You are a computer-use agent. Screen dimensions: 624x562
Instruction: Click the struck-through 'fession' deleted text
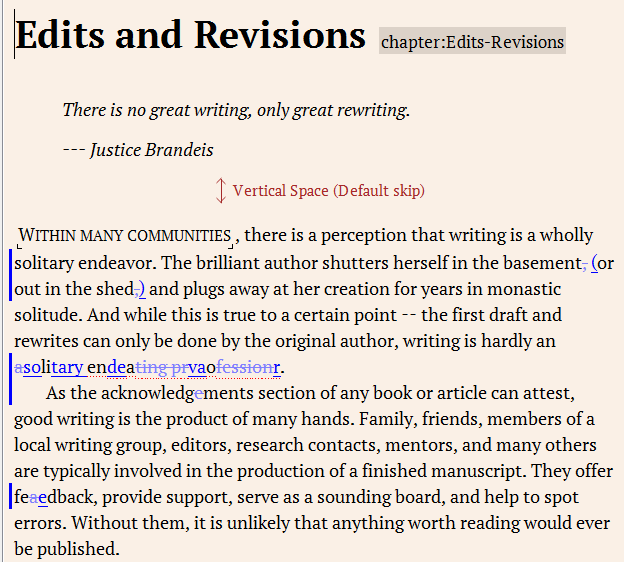pyautogui.click(x=244, y=367)
